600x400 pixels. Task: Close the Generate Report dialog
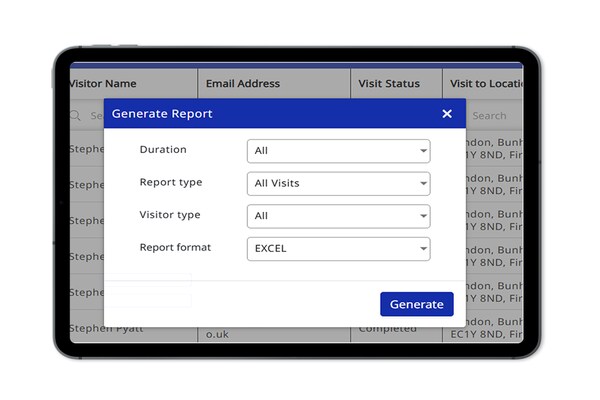[447, 114]
